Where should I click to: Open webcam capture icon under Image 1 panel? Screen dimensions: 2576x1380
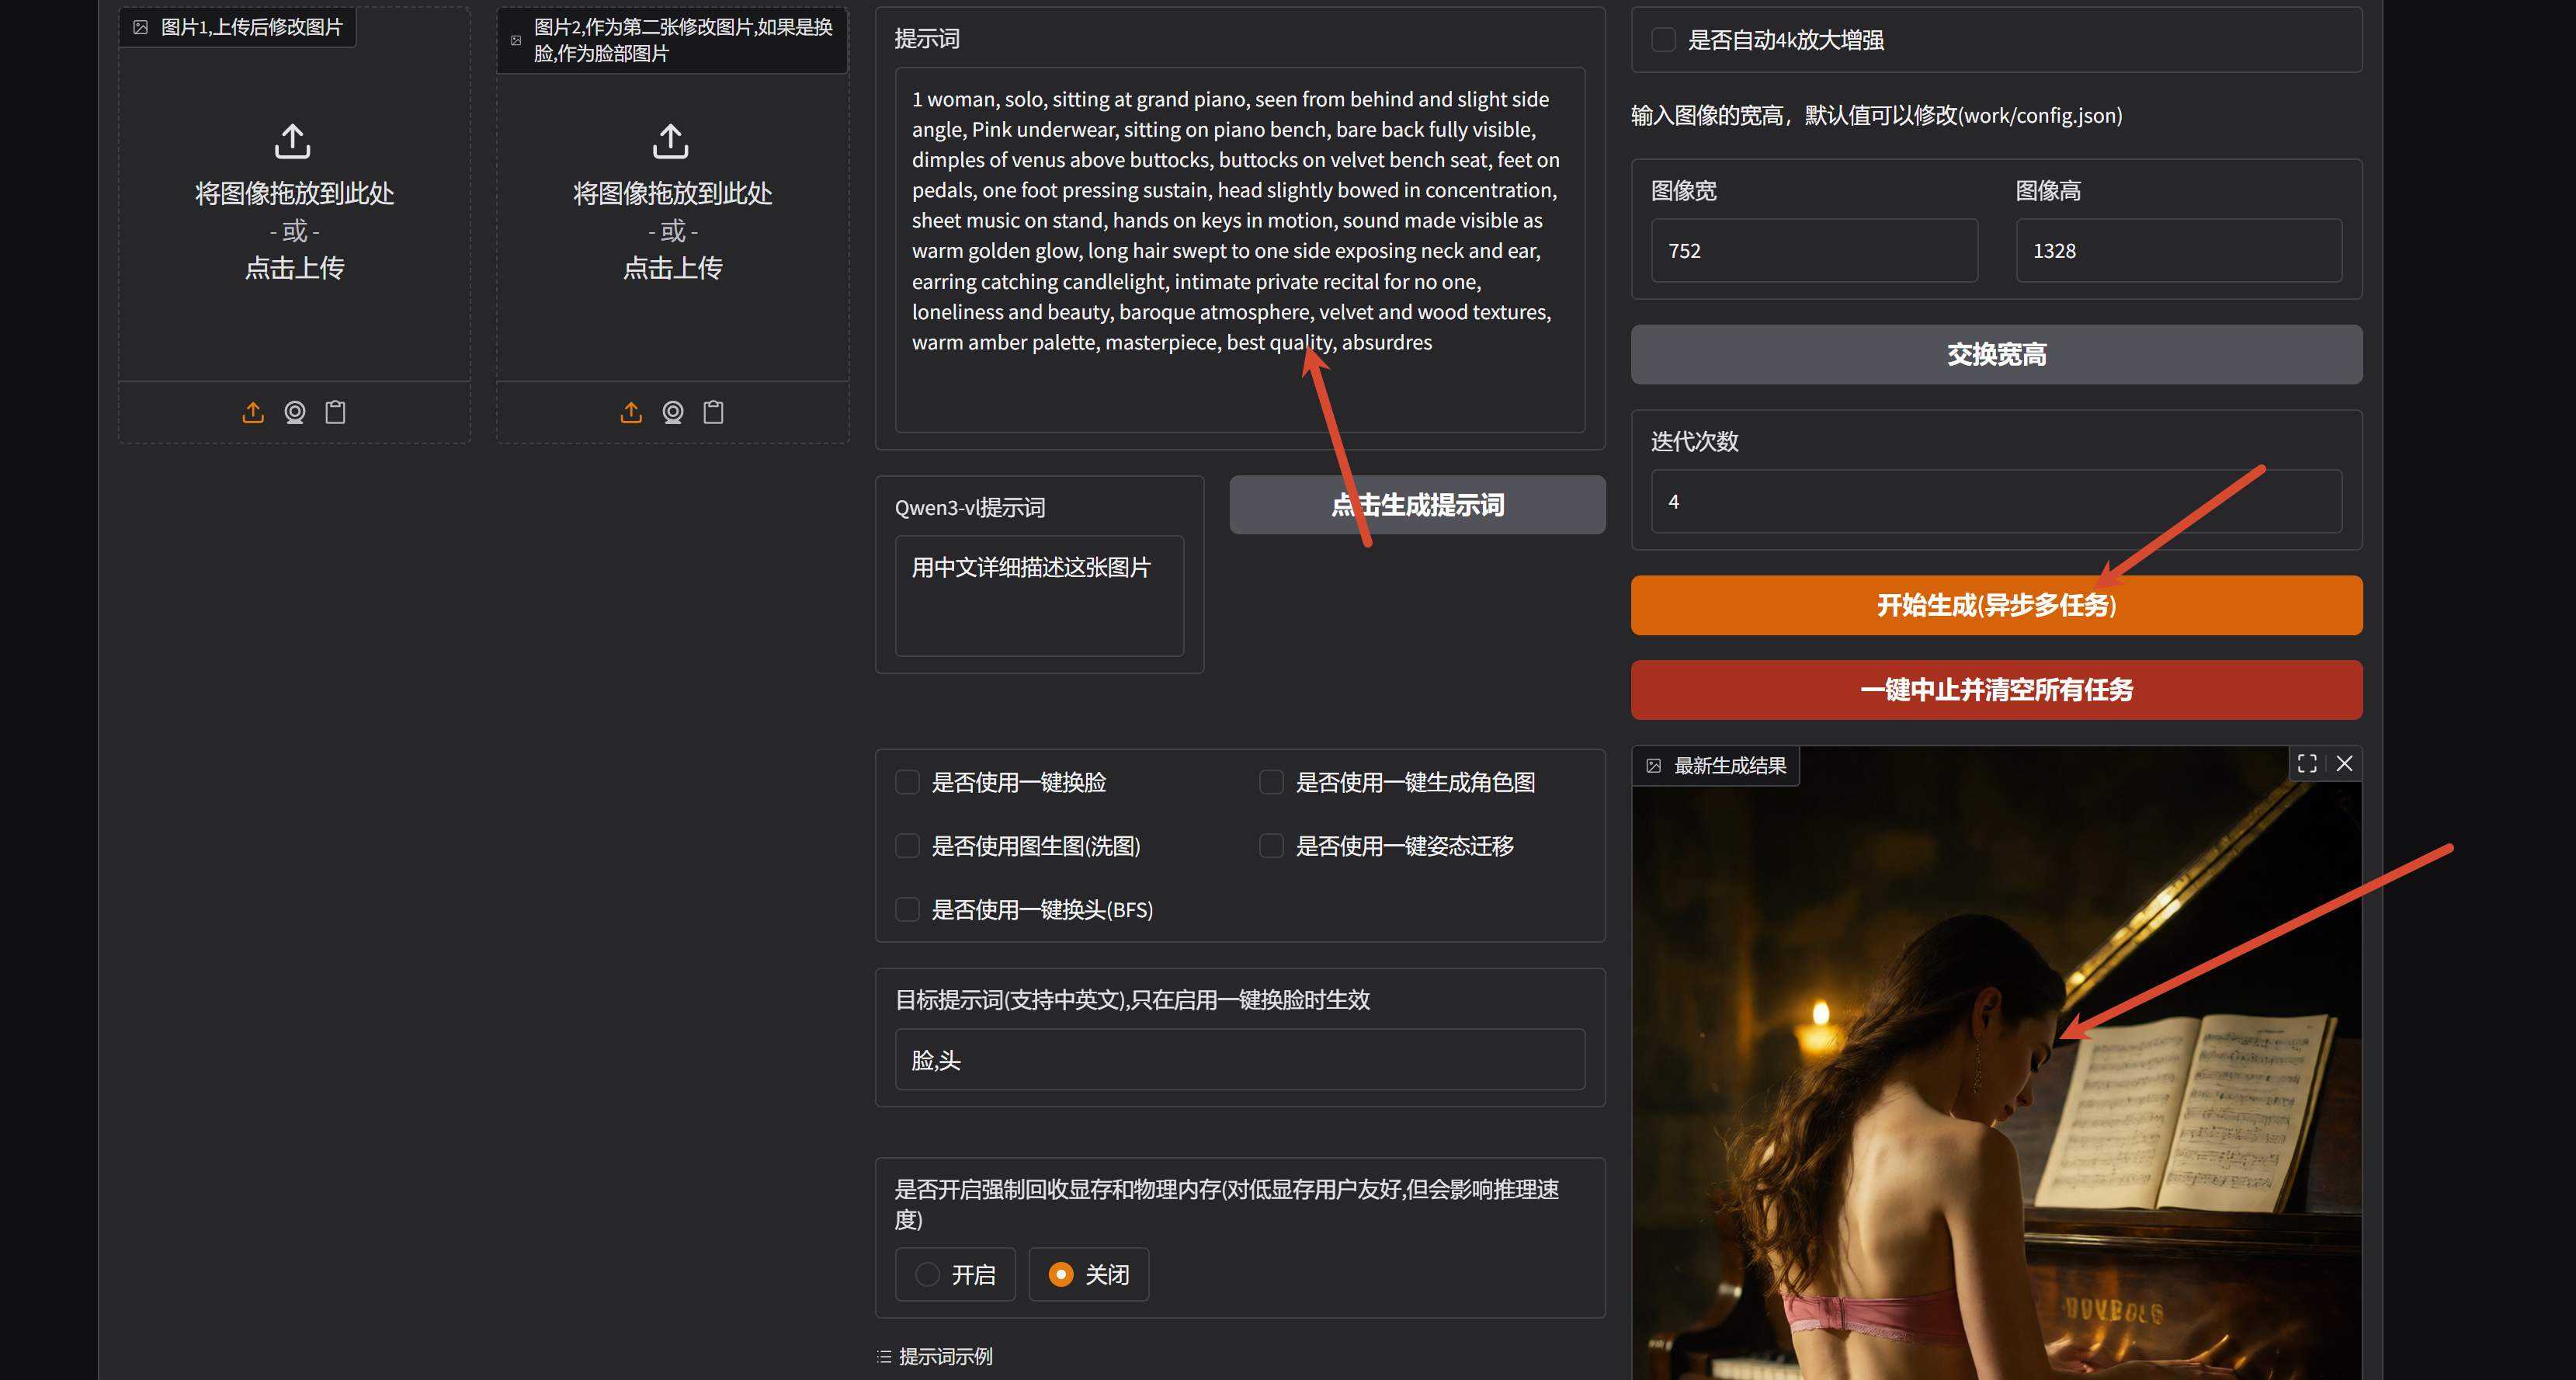pos(294,412)
